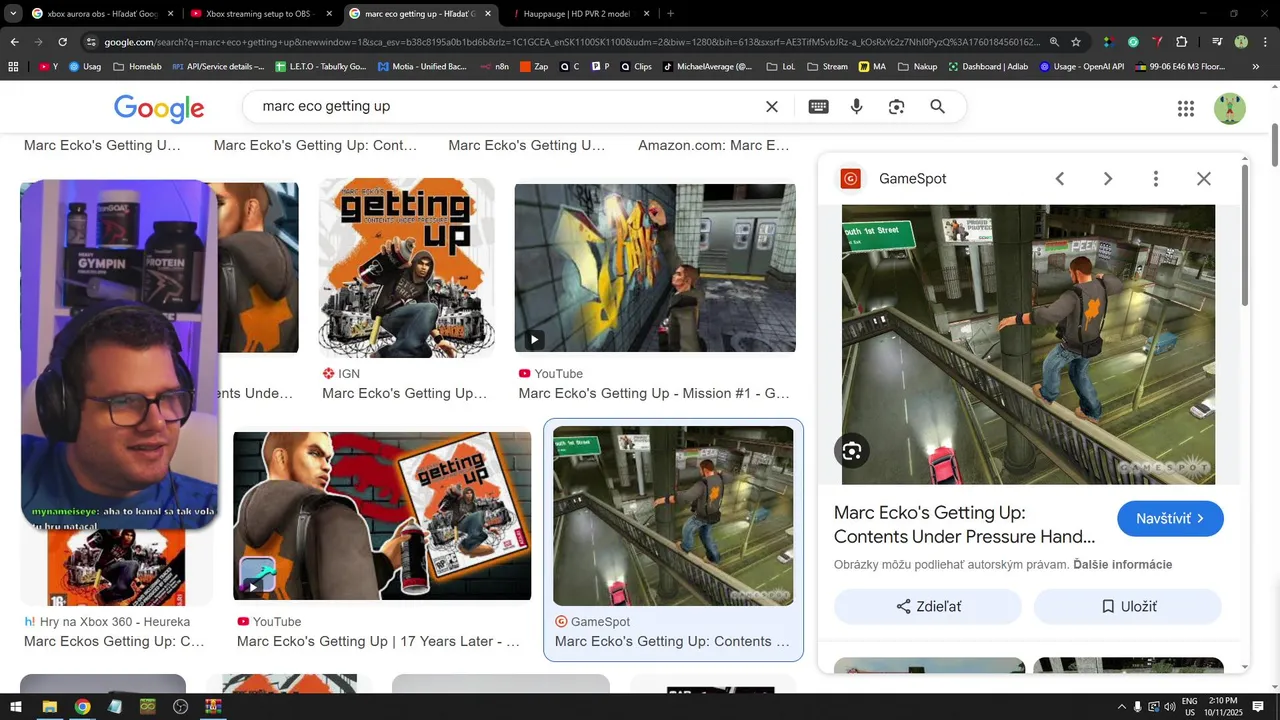The image size is (1280, 720).
Task: Clear the search box with the X icon
Action: point(772,107)
